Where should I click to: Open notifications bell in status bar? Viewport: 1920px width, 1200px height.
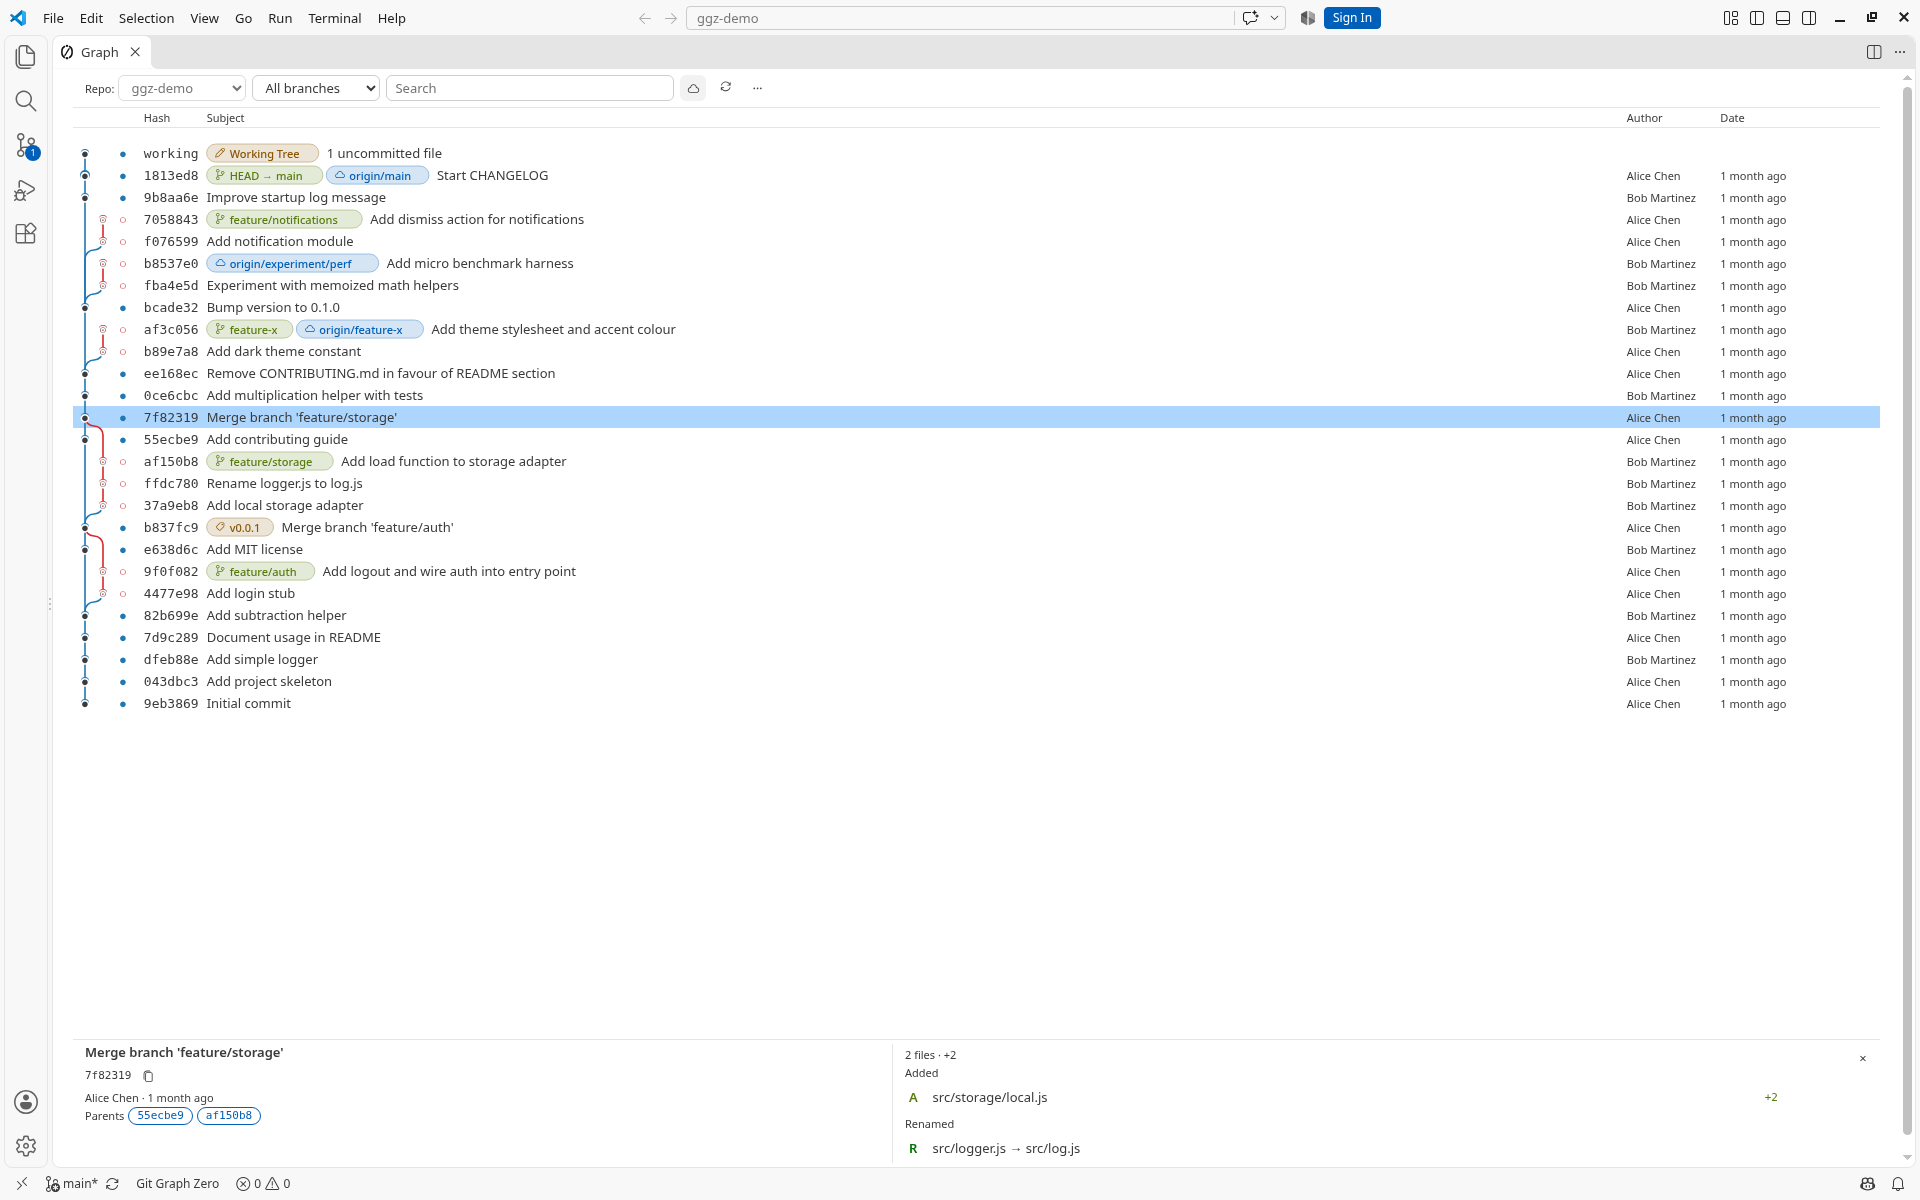coord(1898,1184)
